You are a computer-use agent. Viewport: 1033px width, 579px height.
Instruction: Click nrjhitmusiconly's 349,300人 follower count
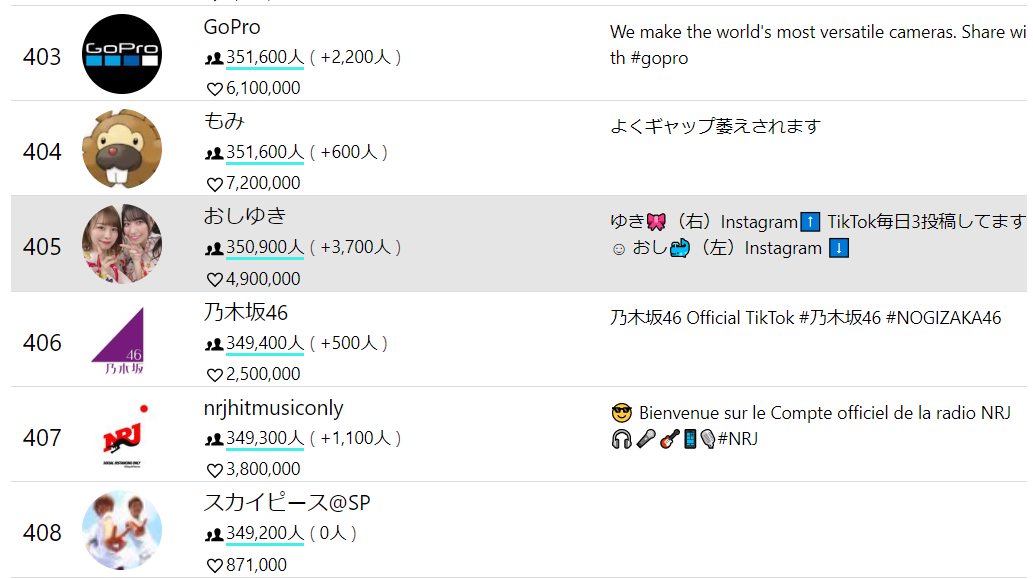coord(265,438)
